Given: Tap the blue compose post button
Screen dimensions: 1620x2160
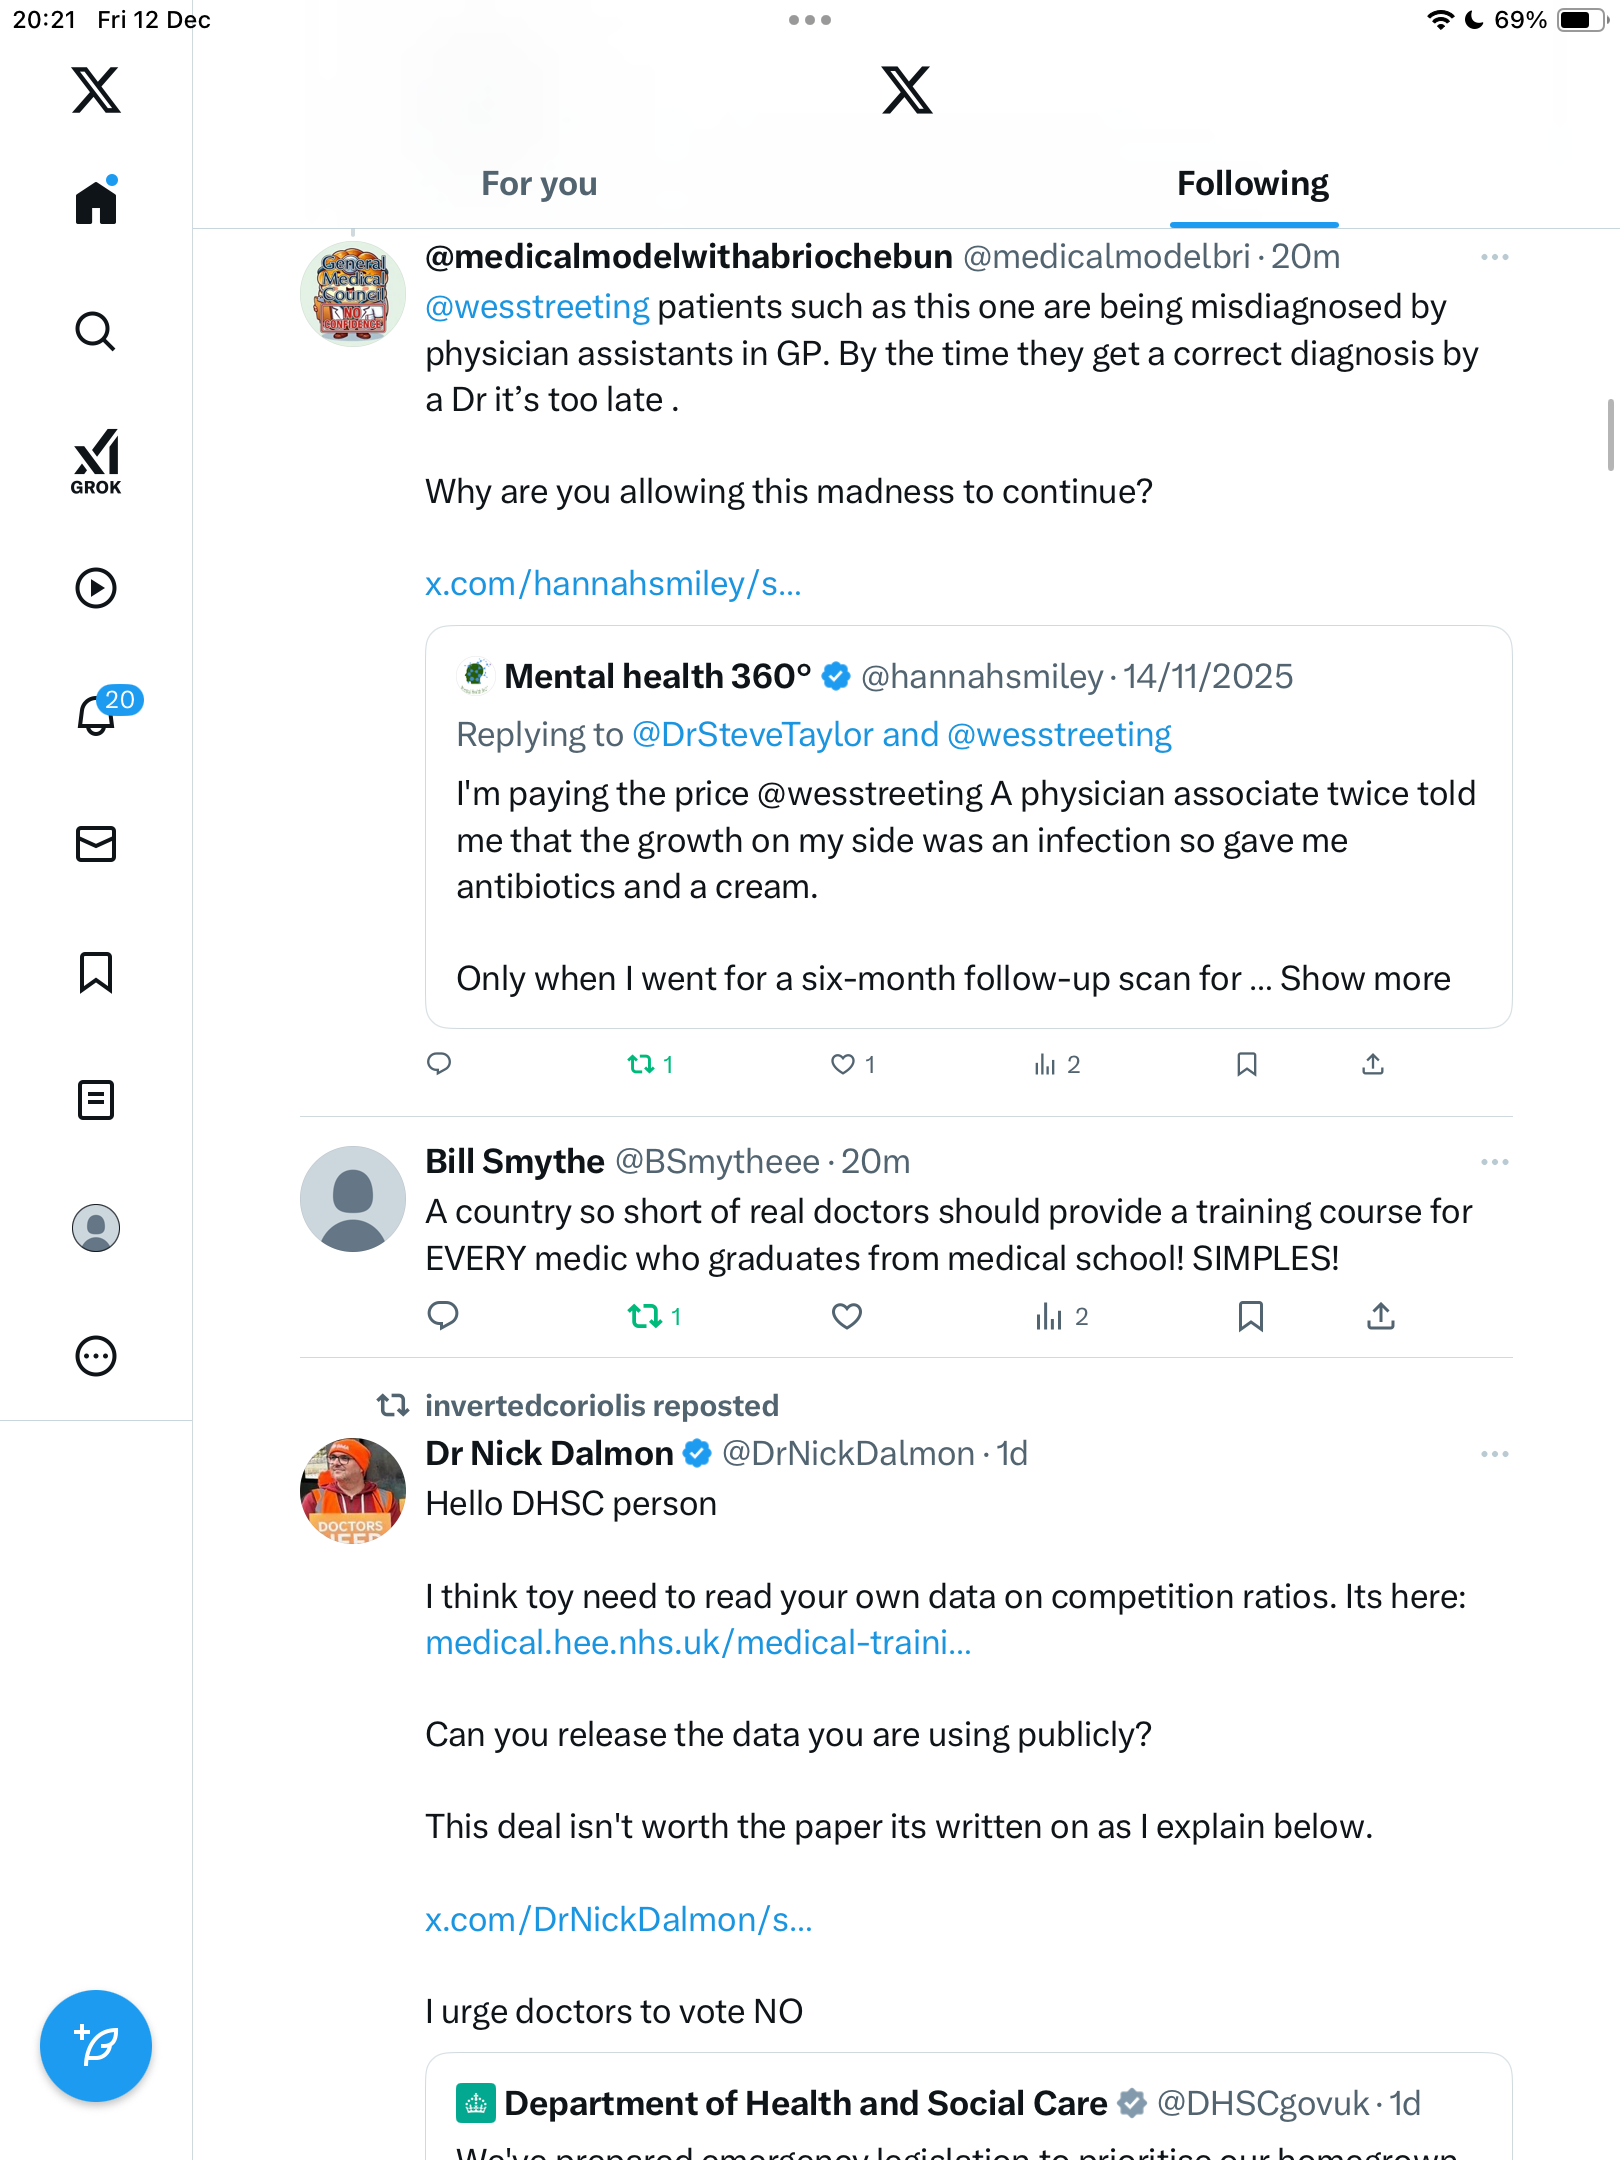Looking at the screenshot, I should point(96,2046).
